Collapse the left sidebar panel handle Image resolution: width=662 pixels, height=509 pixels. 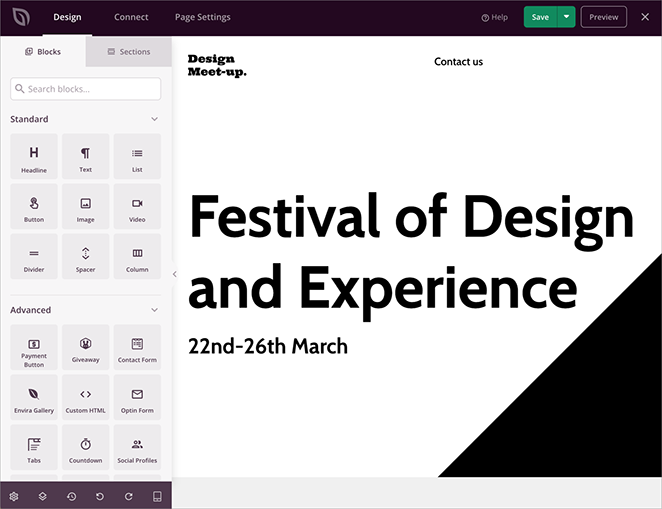coord(175,274)
